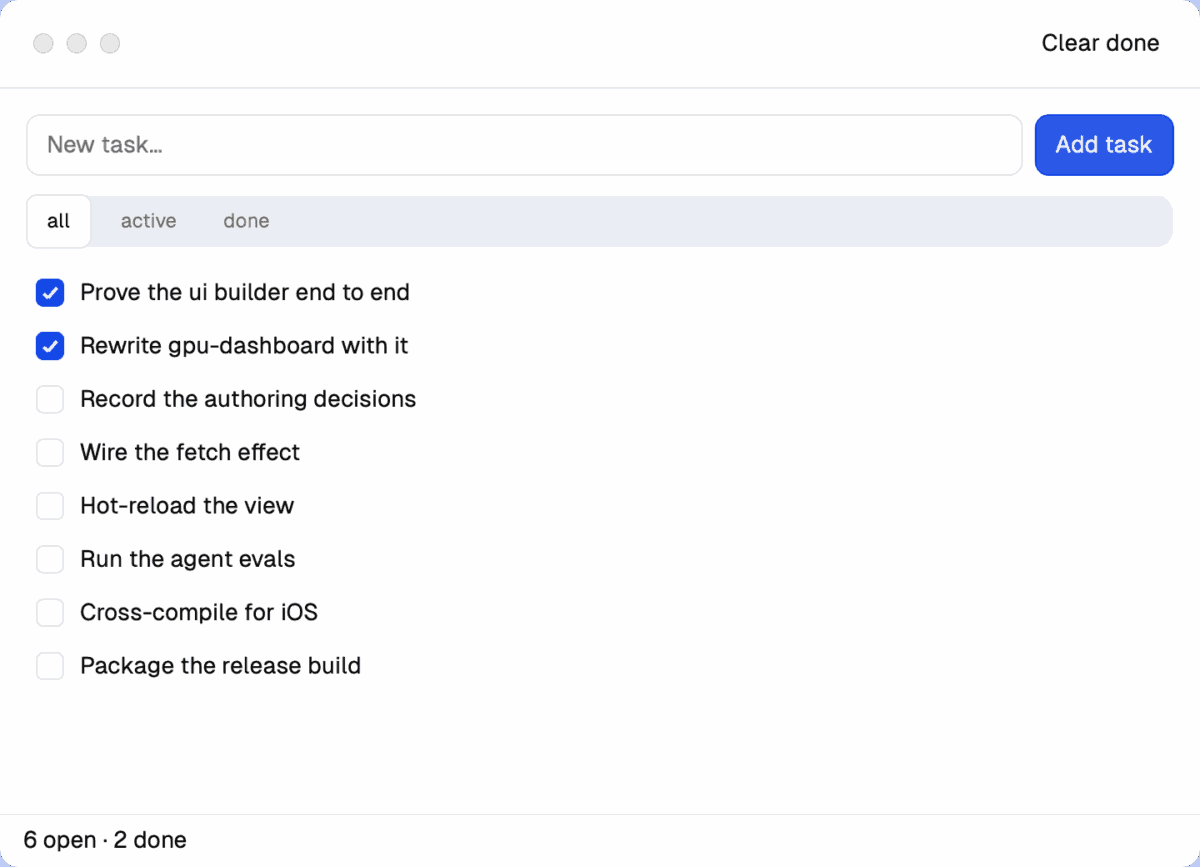Image resolution: width=1200 pixels, height=867 pixels.
Task: Close the window using the first title-bar dot
Action: pyautogui.click(x=43, y=43)
